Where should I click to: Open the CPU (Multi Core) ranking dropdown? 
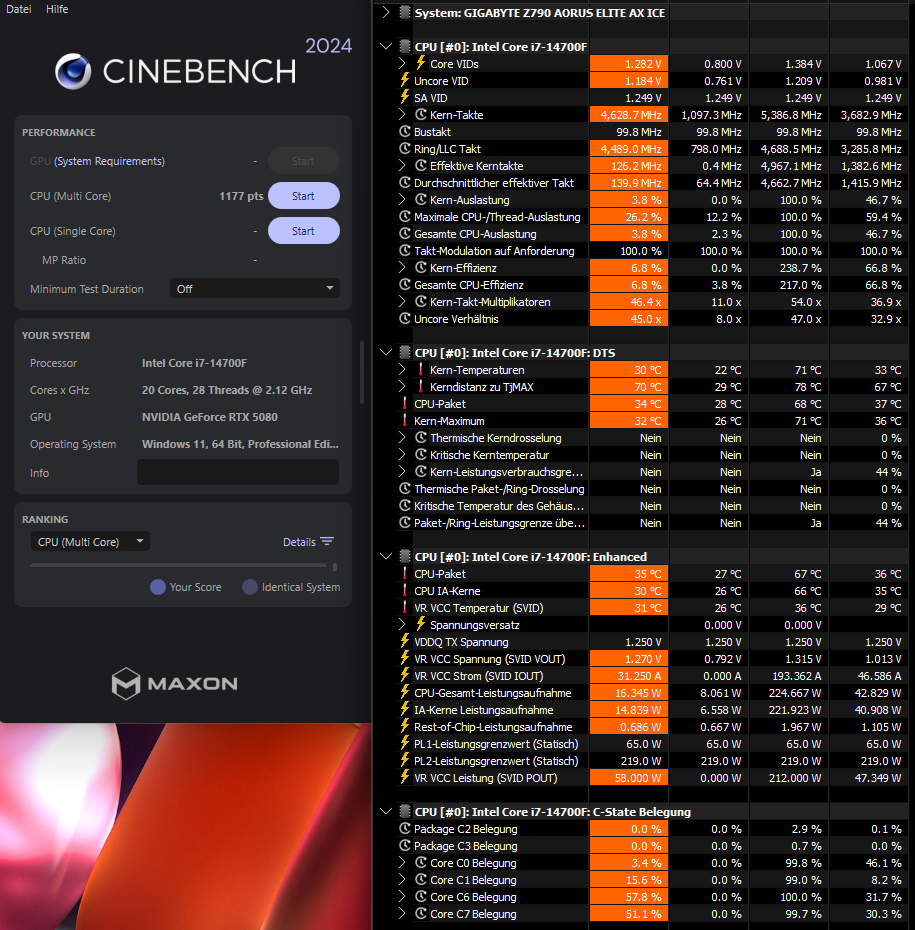click(x=90, y=542)
